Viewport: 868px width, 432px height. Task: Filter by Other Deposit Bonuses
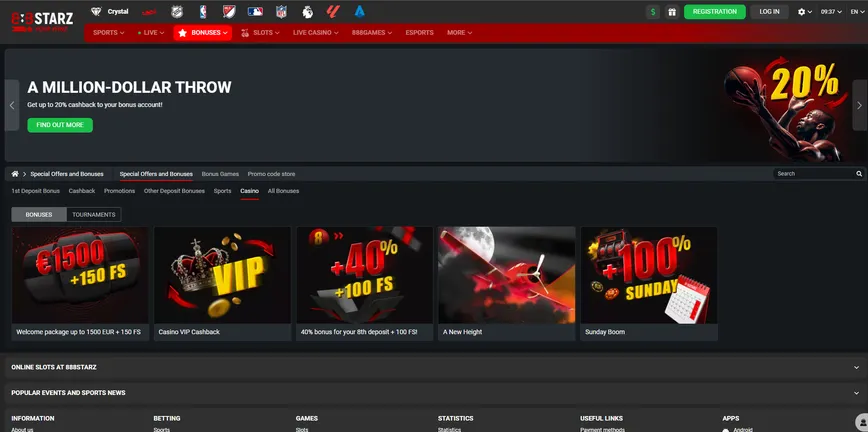click(x=174, y=191)
